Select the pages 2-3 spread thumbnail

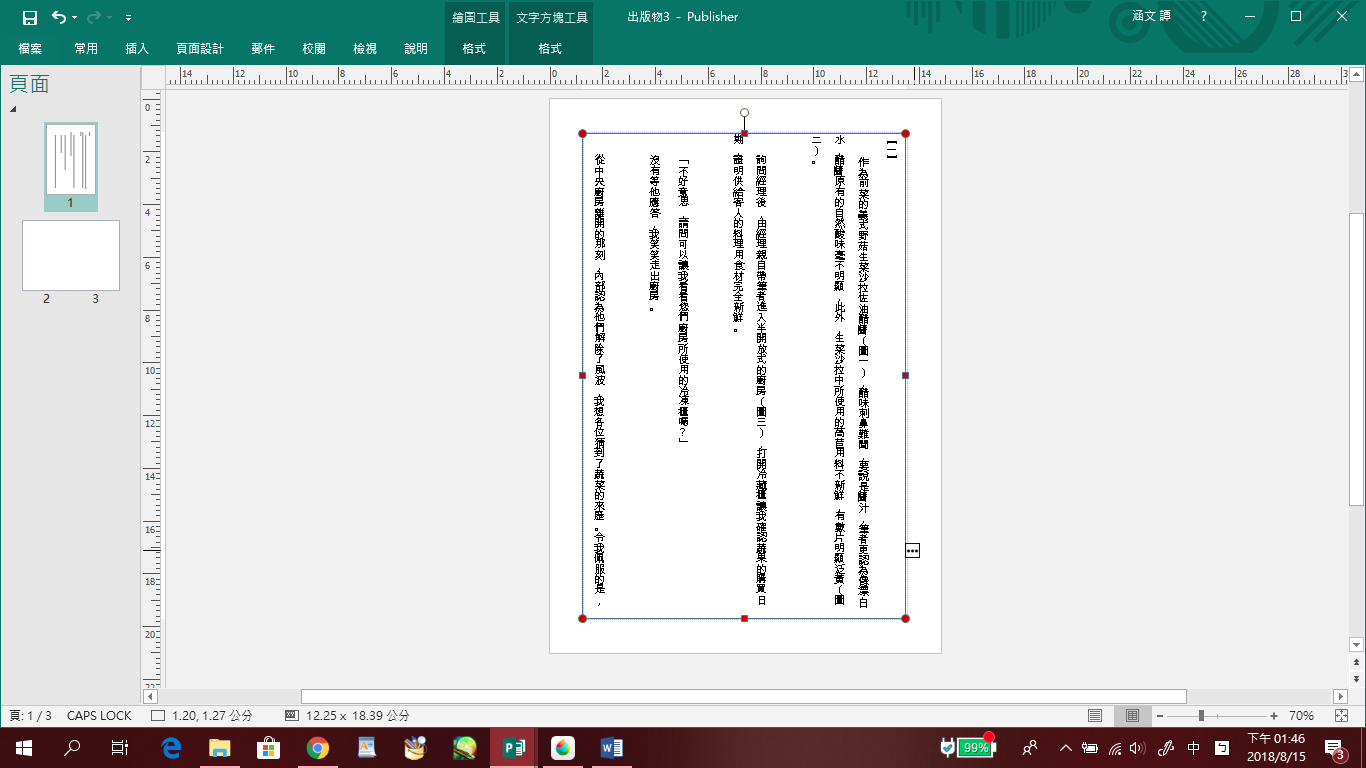tap(71, 255)
